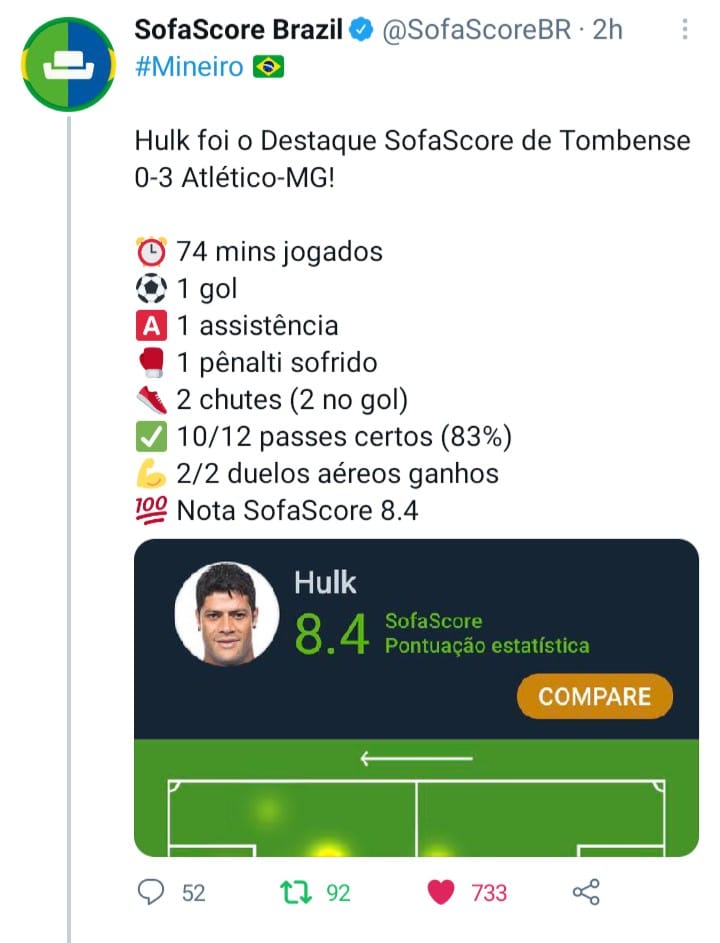Click Hulk's player photo
The width and height of the screenshot is (720, 943).
click(227, 614)
